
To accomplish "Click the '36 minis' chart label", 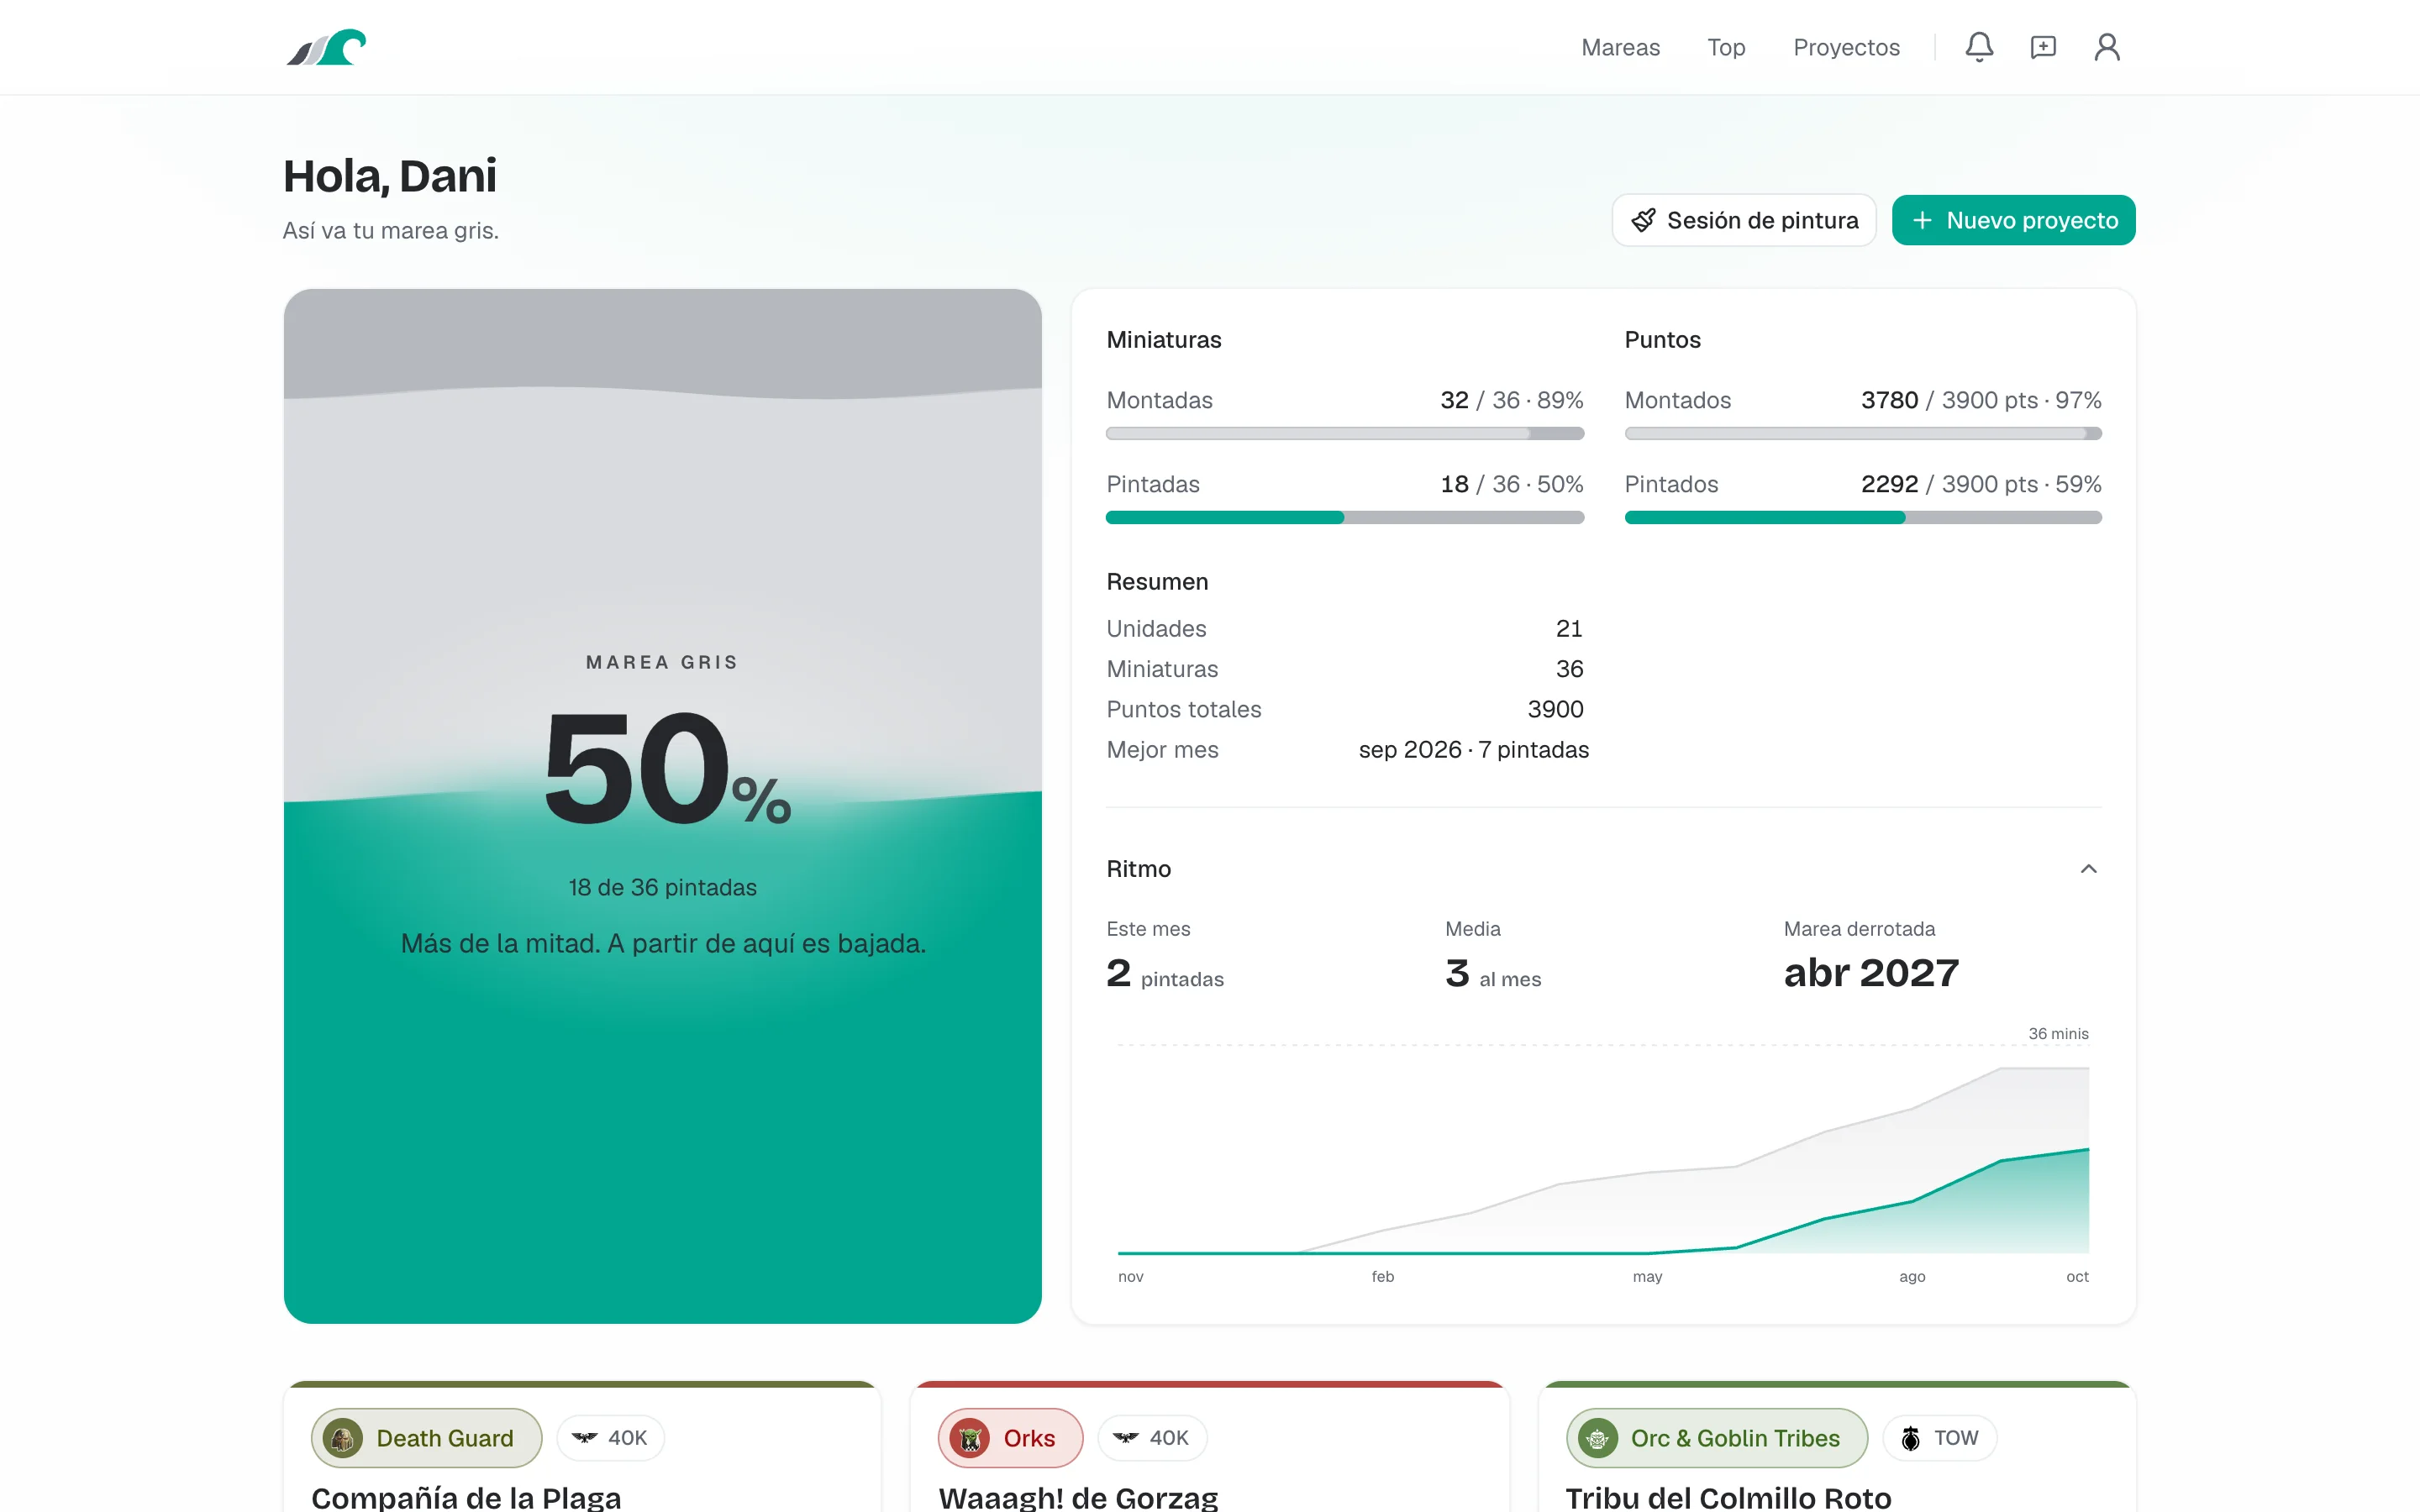I will [2058, 1034].
